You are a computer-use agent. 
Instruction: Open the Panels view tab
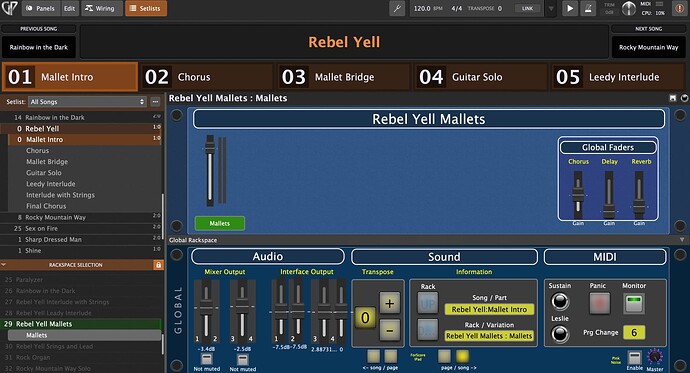(x=40, y=8)
